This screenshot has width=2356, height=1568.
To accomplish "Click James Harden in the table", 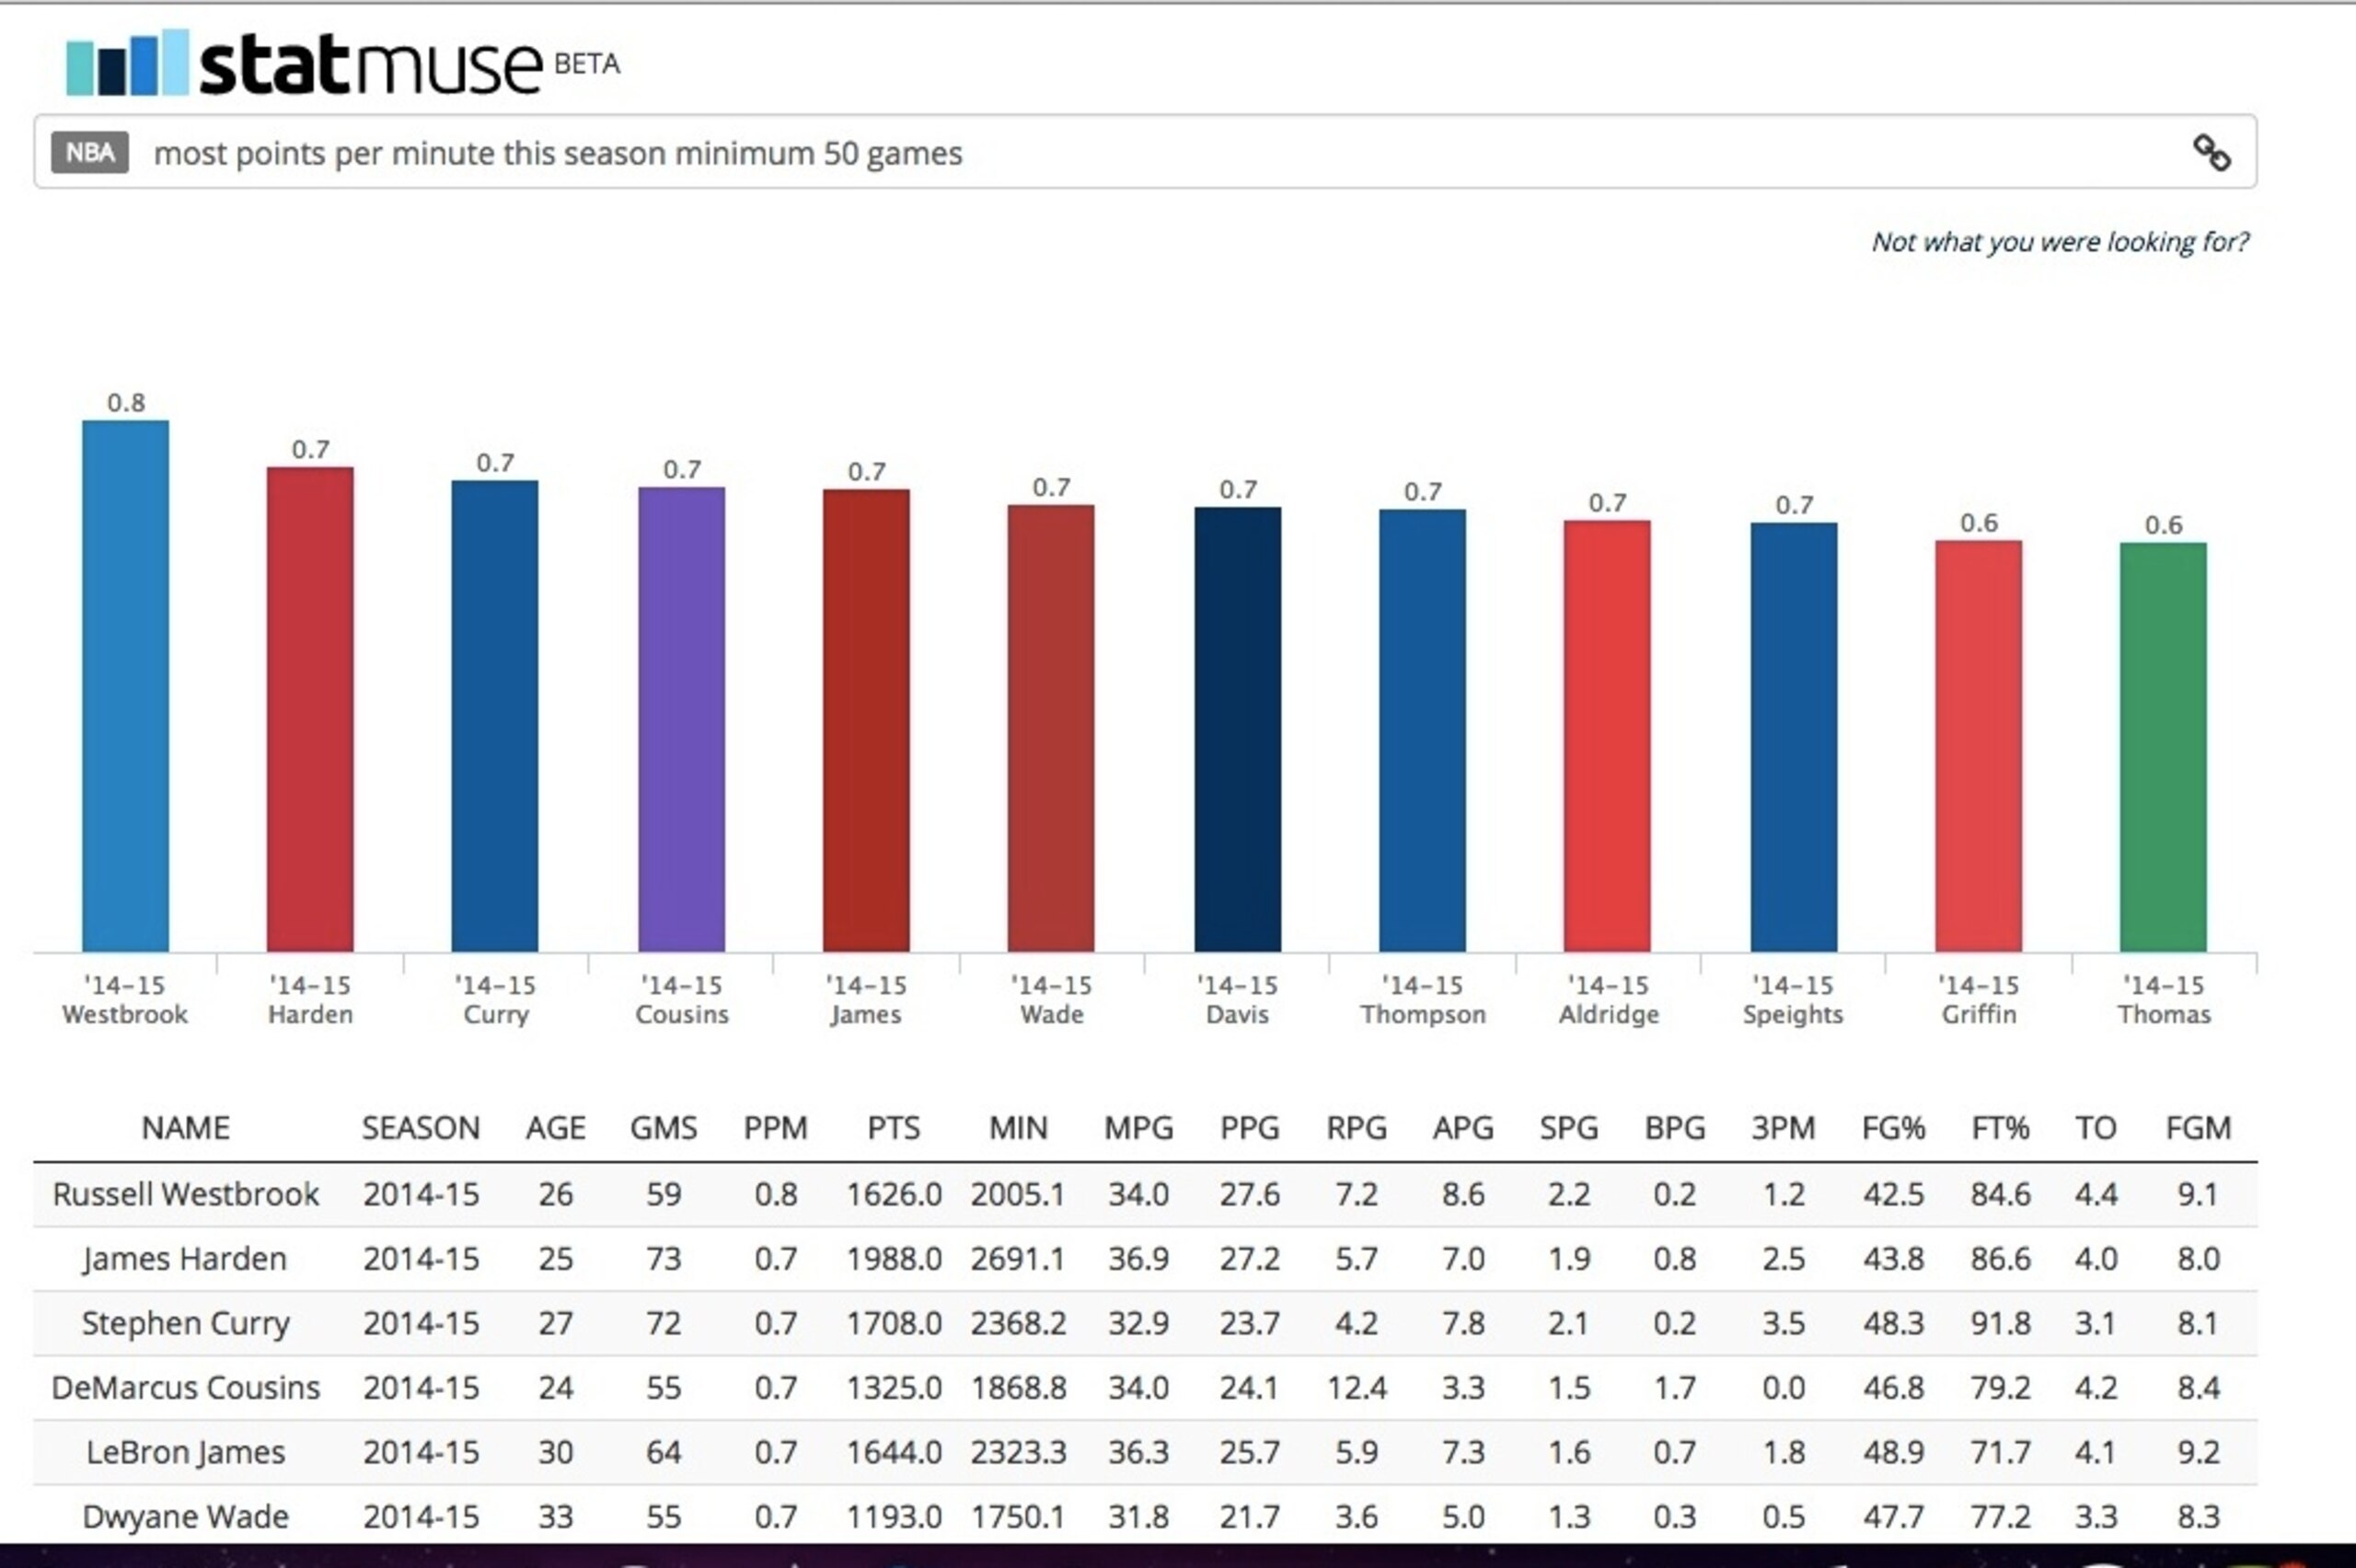I will 186,1259.
